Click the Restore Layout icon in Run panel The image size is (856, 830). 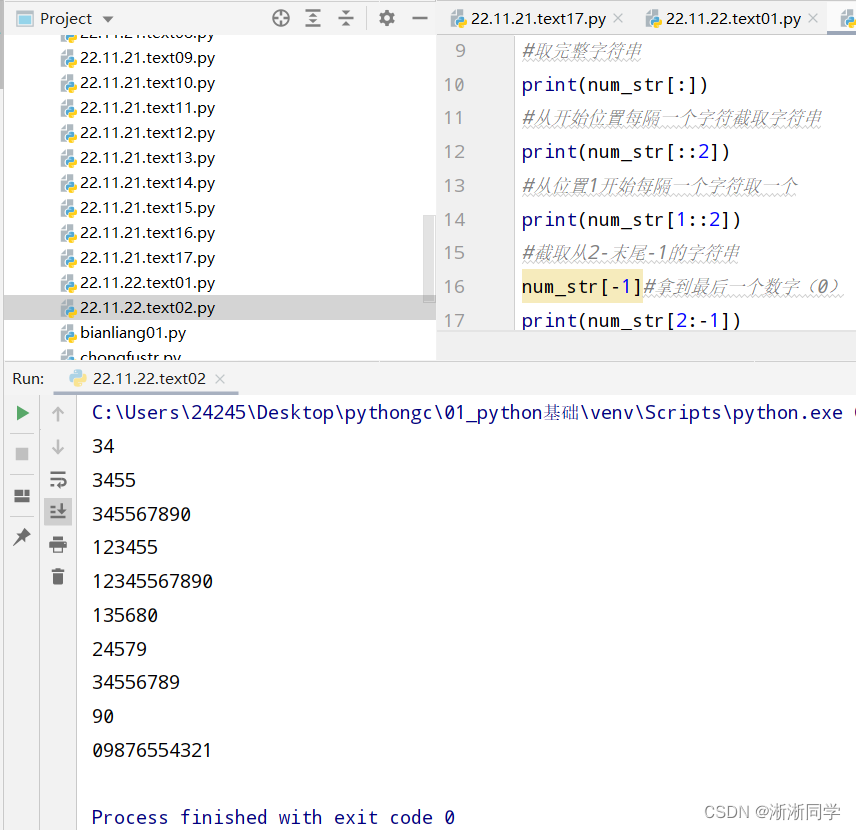tap(22, 496)
